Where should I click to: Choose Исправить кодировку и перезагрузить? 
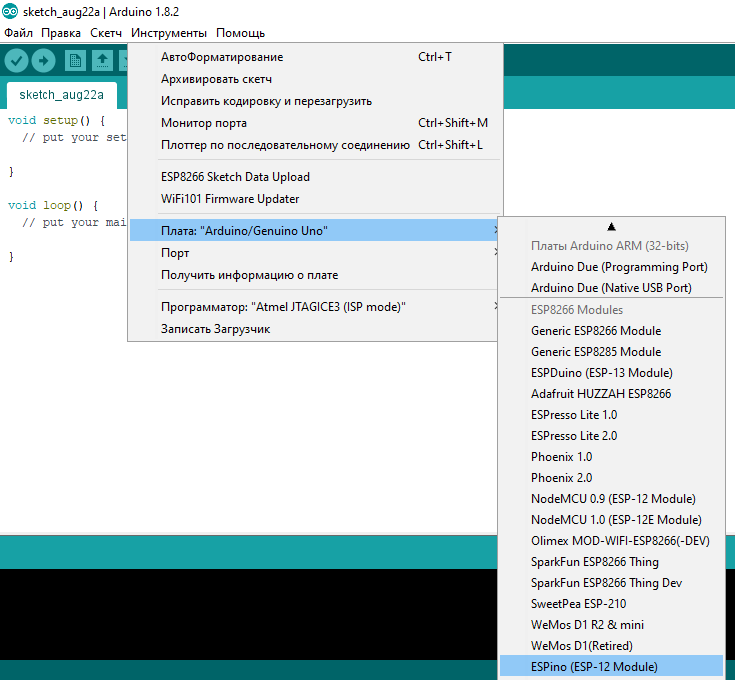(315, 101)
